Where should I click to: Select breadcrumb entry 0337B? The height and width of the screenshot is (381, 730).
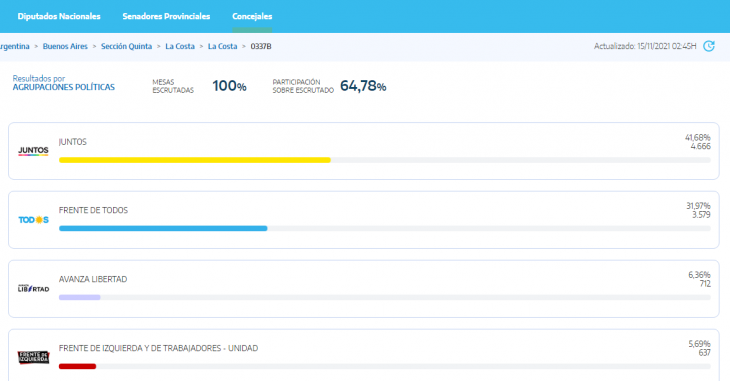point(261,46)
